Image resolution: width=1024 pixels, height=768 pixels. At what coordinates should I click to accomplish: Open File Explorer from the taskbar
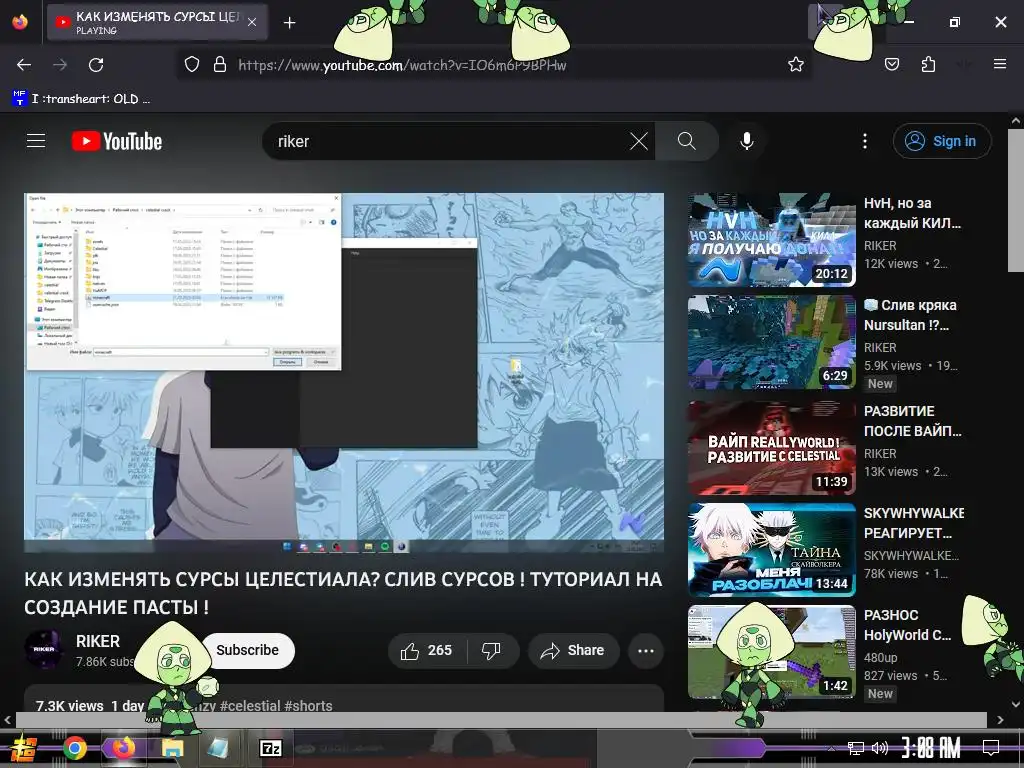pyautogui.click(x=173, y=748)
